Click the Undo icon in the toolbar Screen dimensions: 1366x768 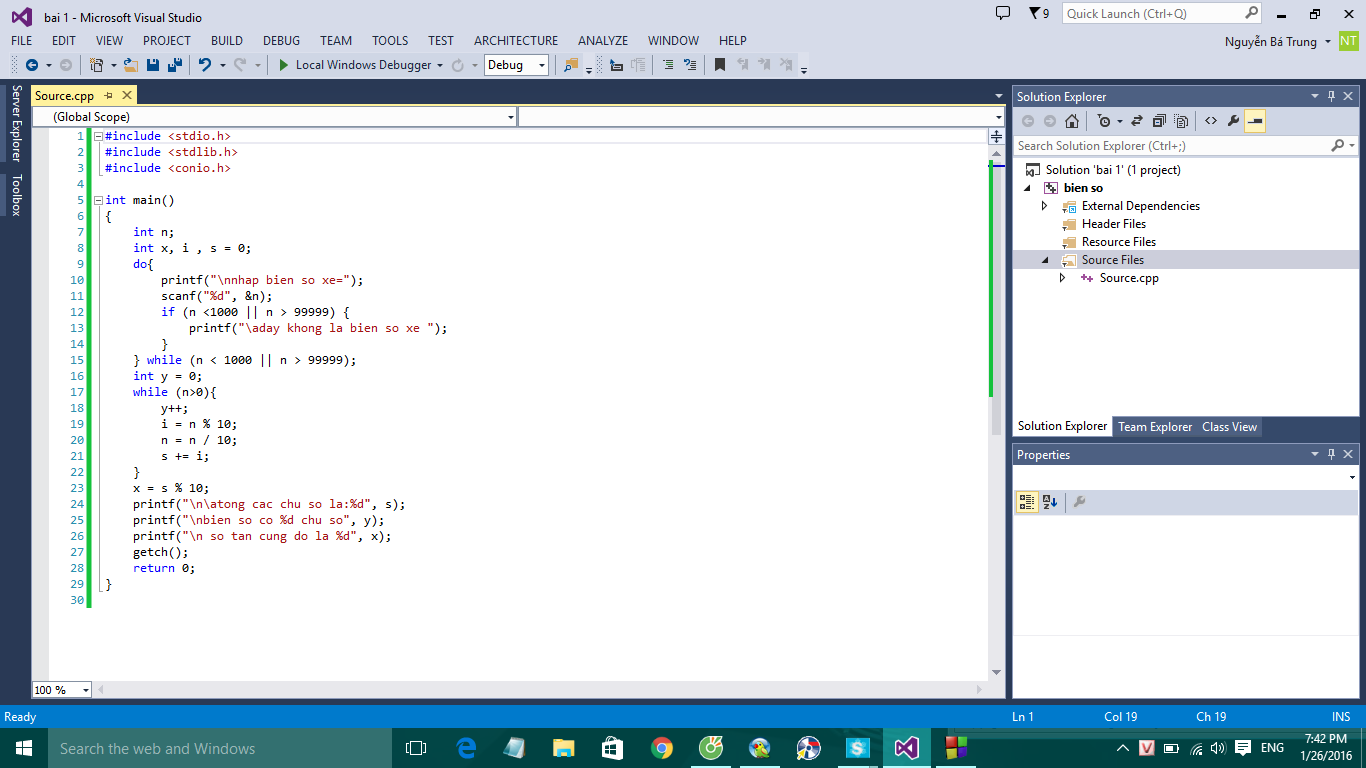click(207, 64)
